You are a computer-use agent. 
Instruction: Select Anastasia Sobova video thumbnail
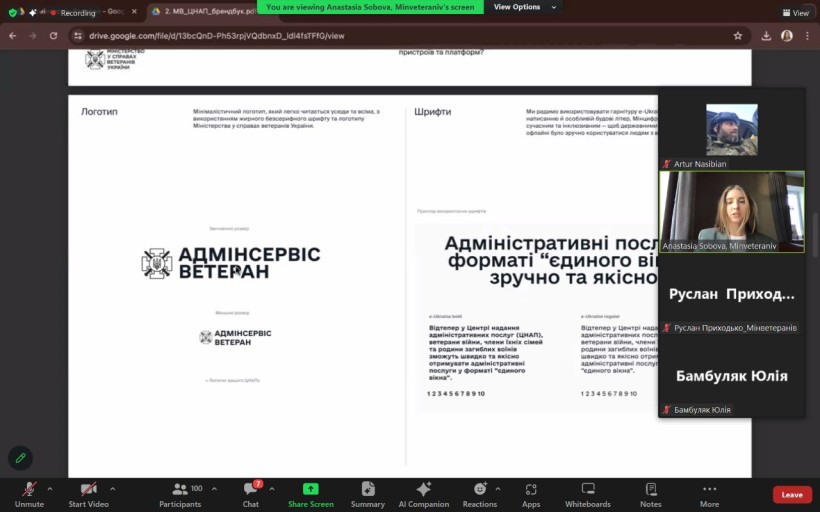(732, 212)
